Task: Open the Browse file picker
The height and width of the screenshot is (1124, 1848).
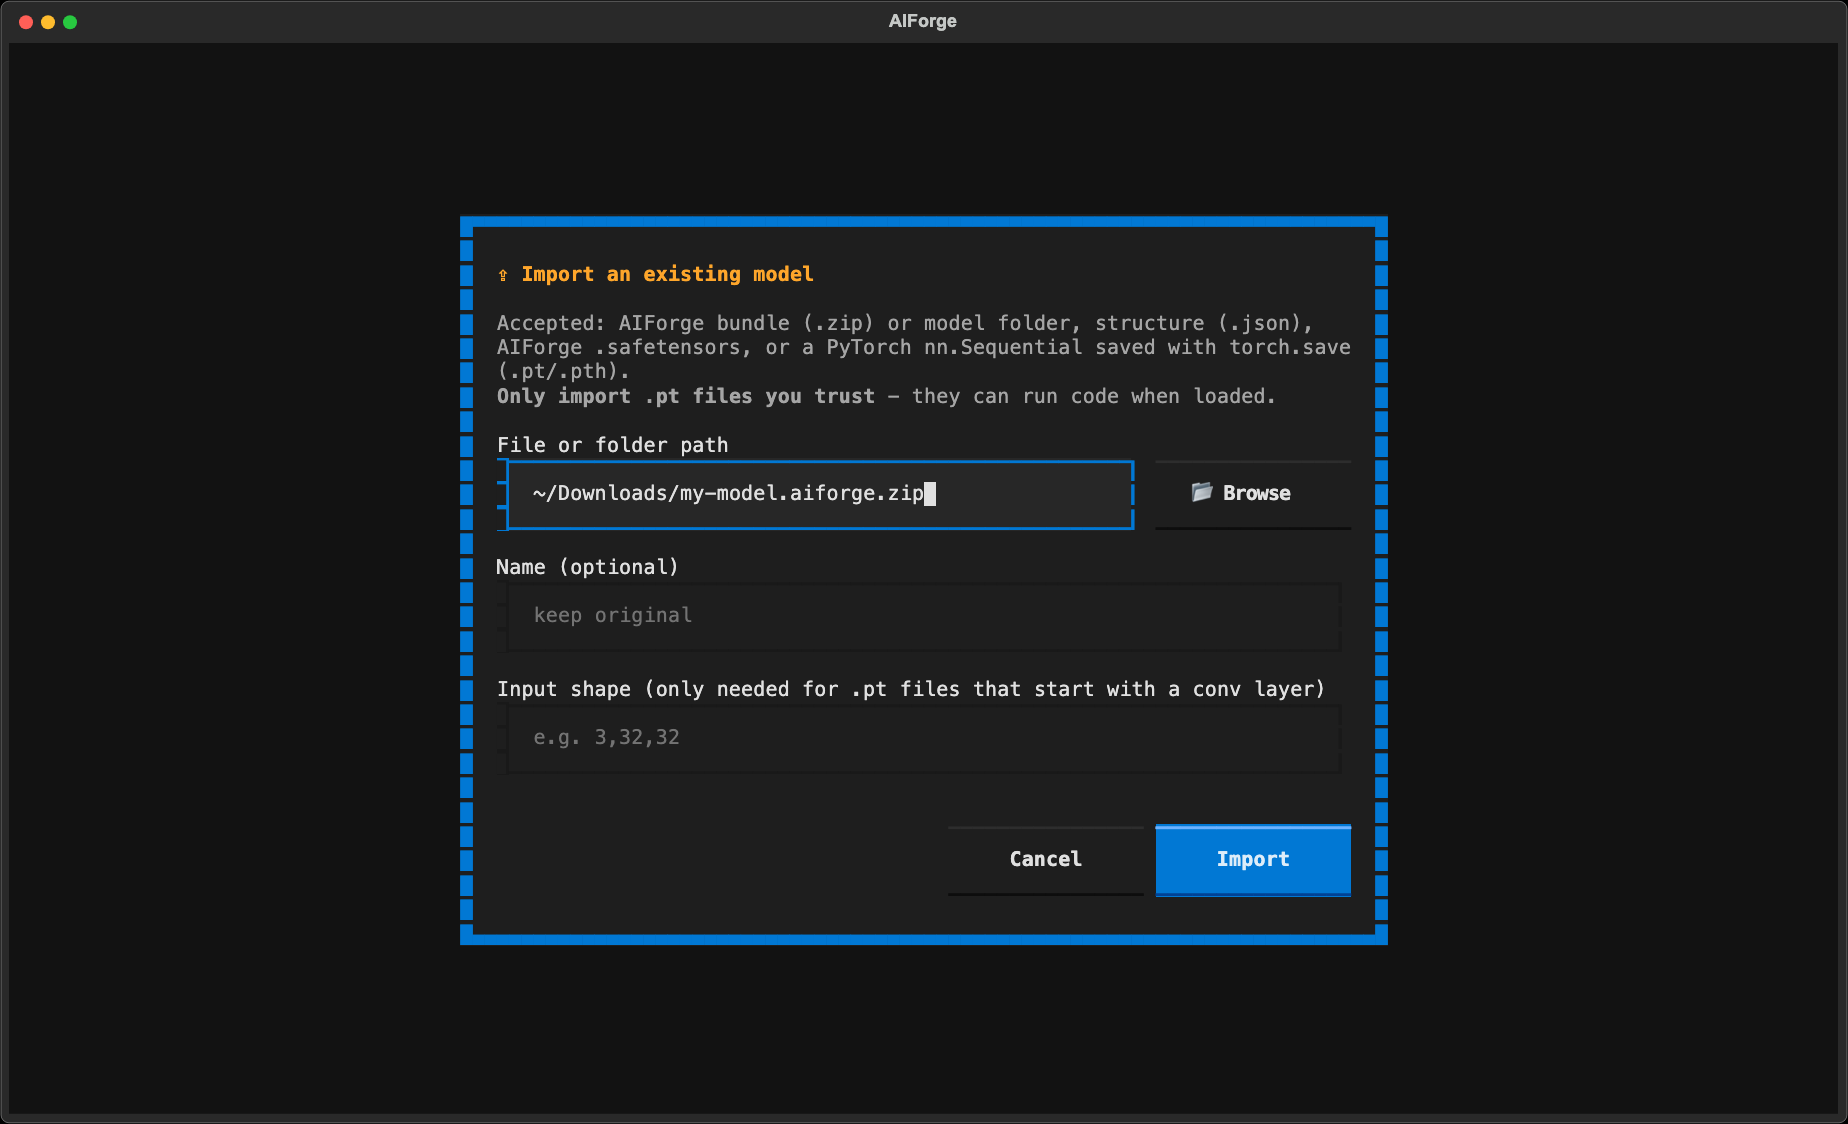Action: [x=1253, y=494]
